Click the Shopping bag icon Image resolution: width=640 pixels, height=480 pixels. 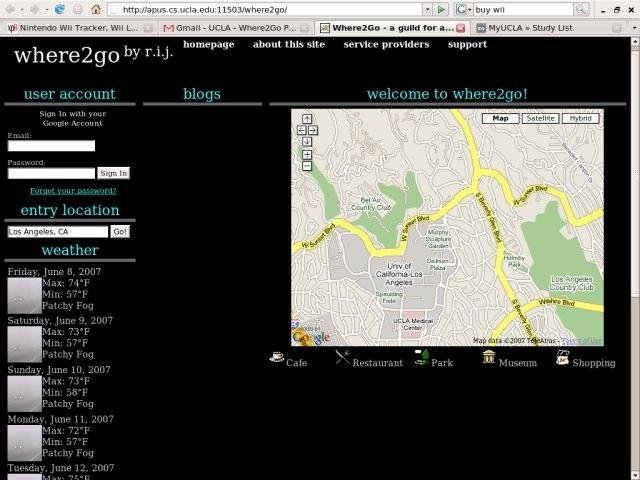(562, 358)
